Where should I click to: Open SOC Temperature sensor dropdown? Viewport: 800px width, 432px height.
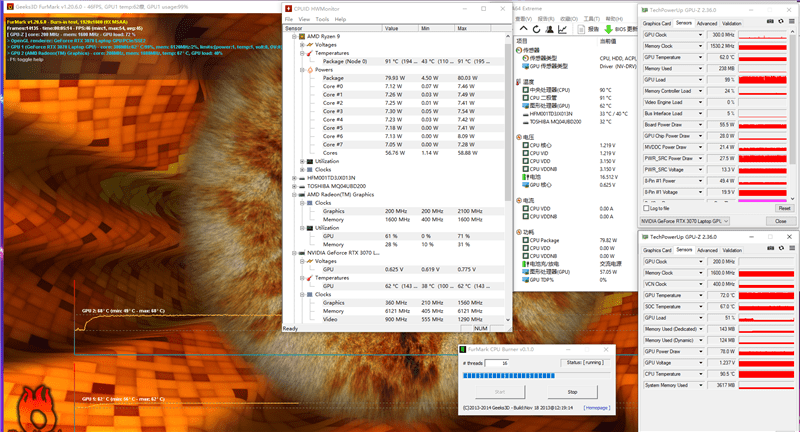700,307
